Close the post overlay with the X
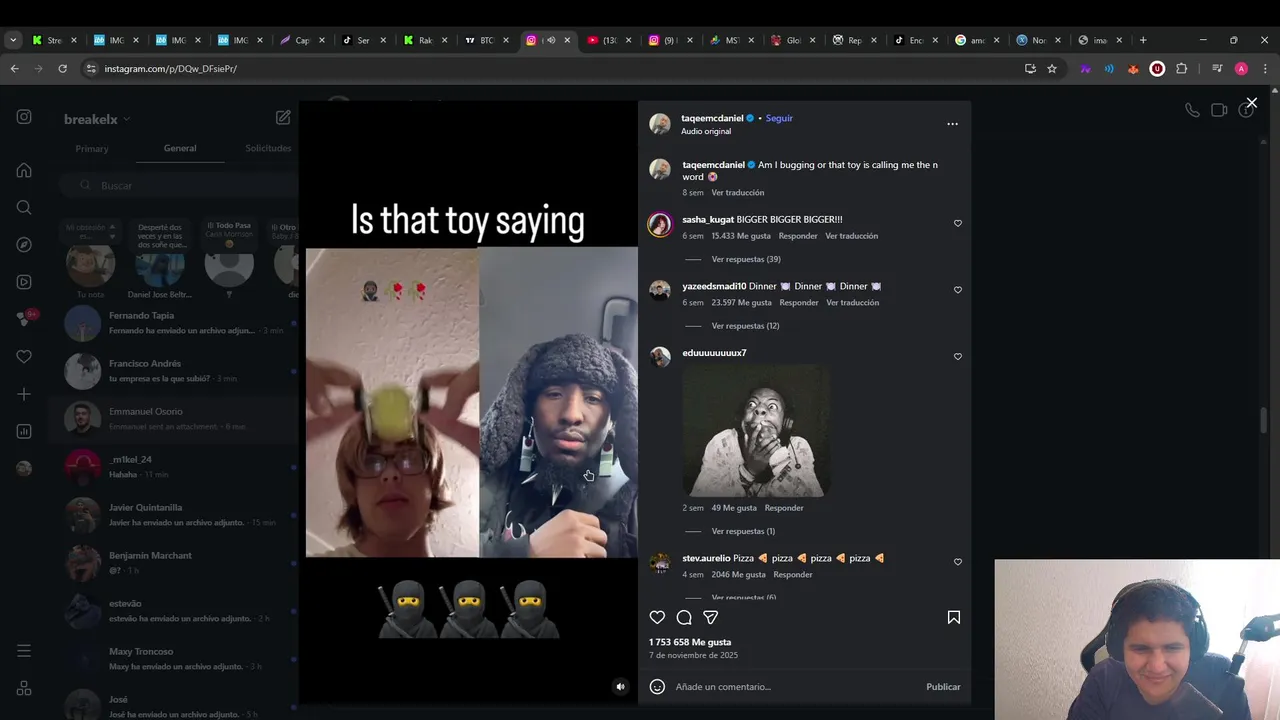 coord(1251,103)
